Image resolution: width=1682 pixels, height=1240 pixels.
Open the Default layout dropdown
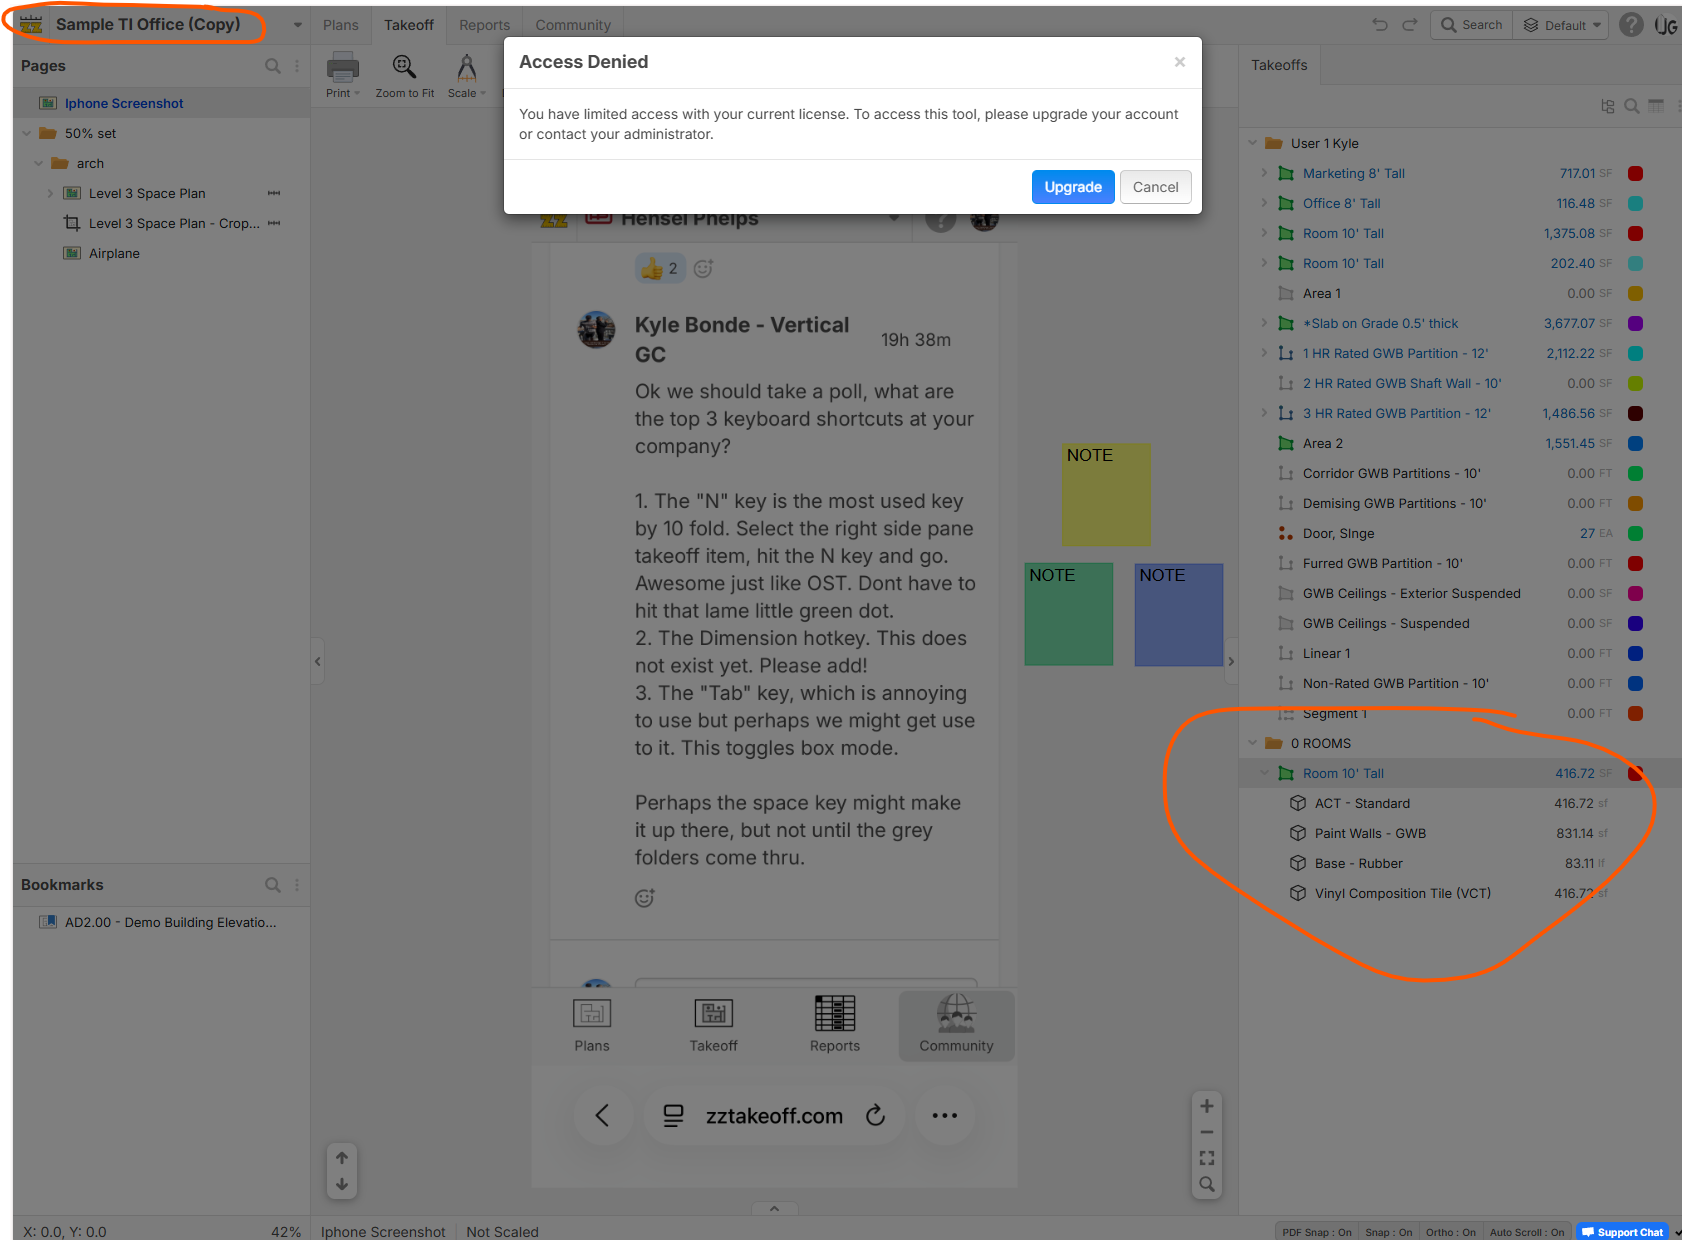coord(1562,25)
